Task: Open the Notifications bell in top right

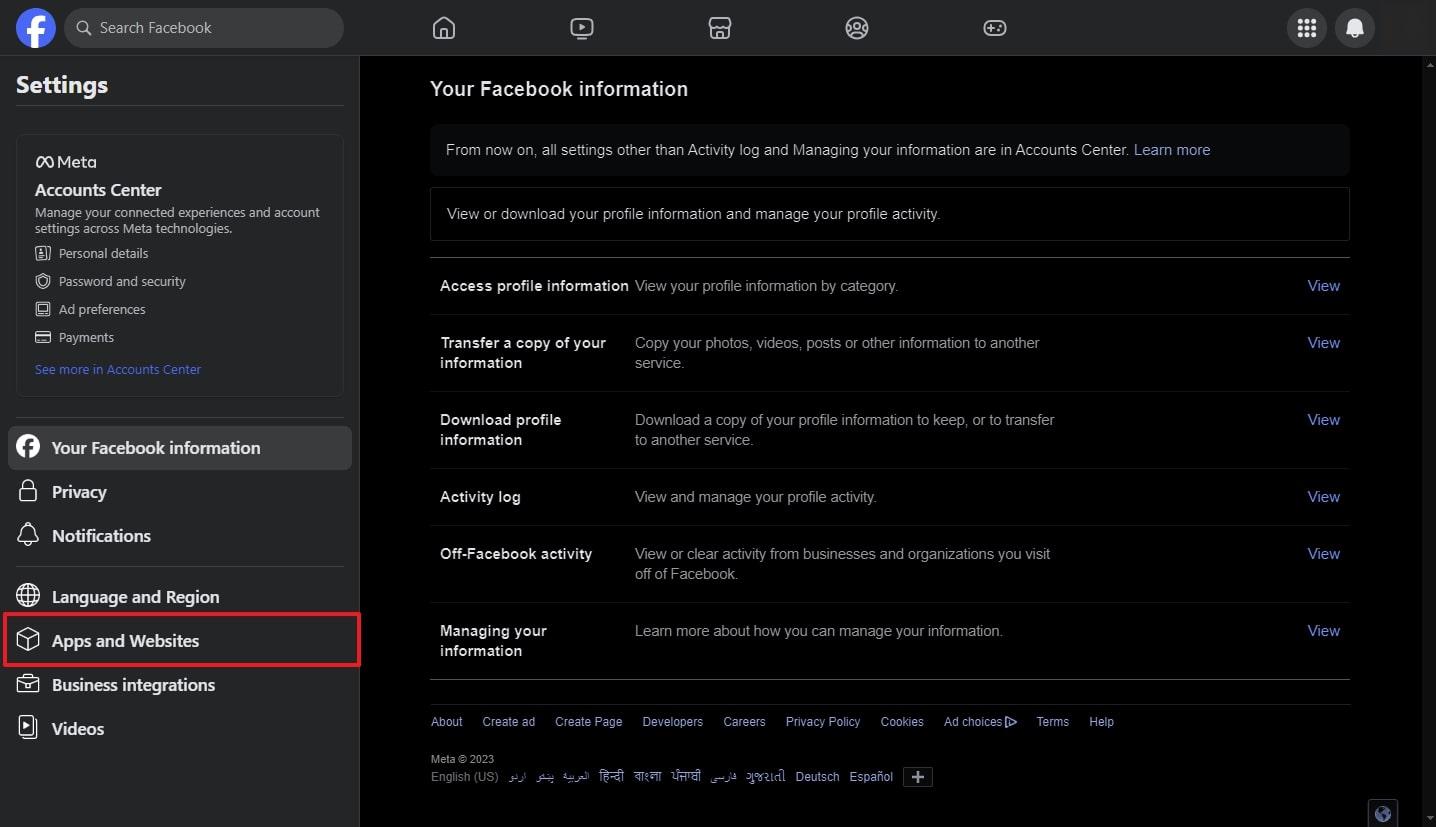Action: tap(1355, 28)
